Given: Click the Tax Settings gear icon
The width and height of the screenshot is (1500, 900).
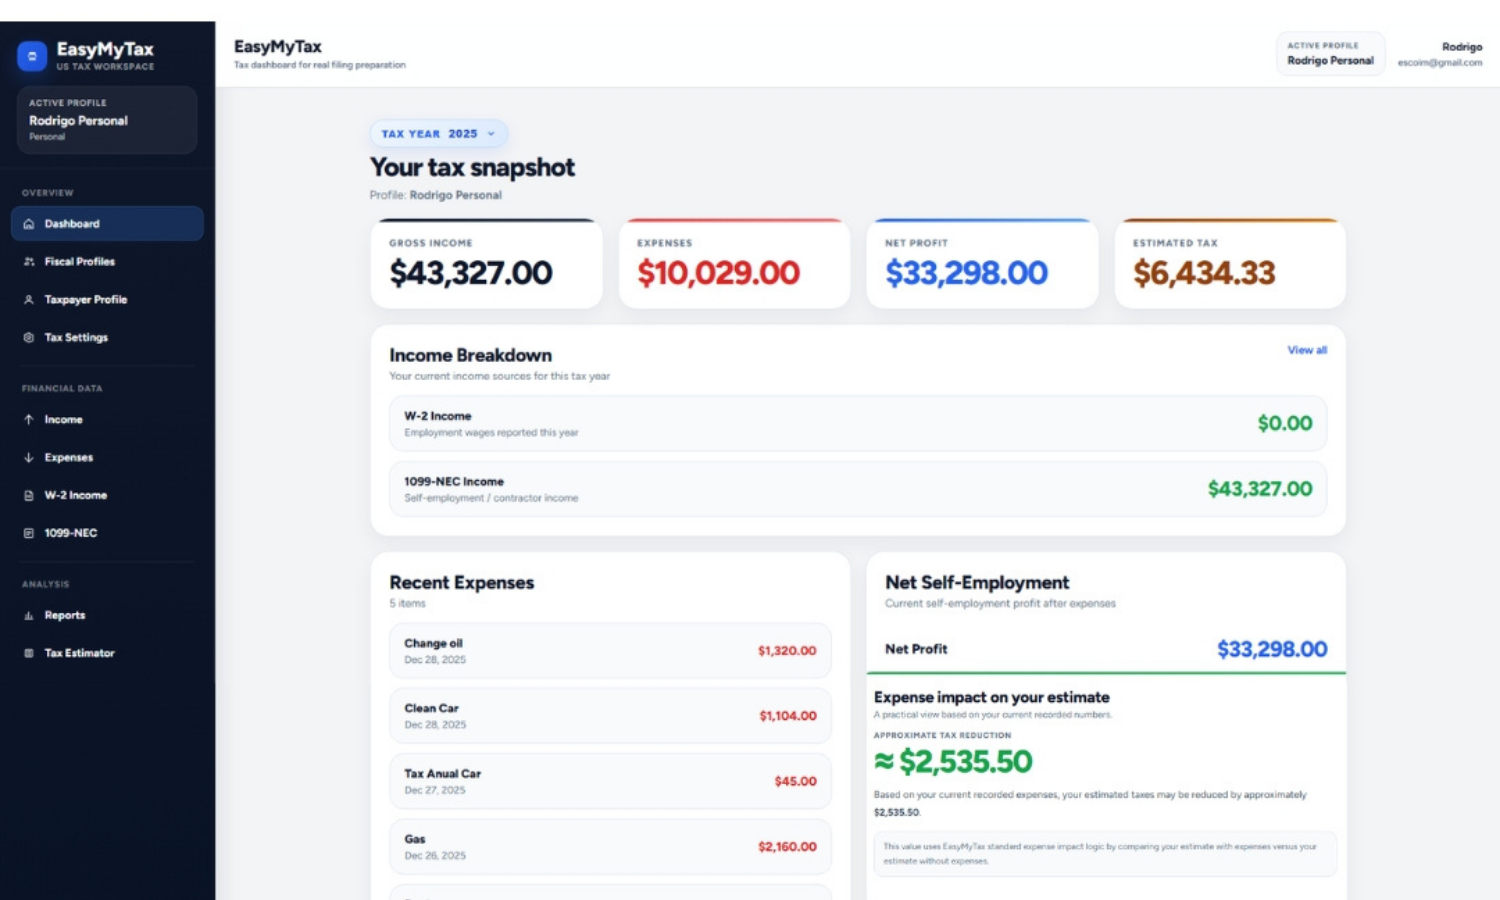Looking at the screenshot, I should coord(29,338).
